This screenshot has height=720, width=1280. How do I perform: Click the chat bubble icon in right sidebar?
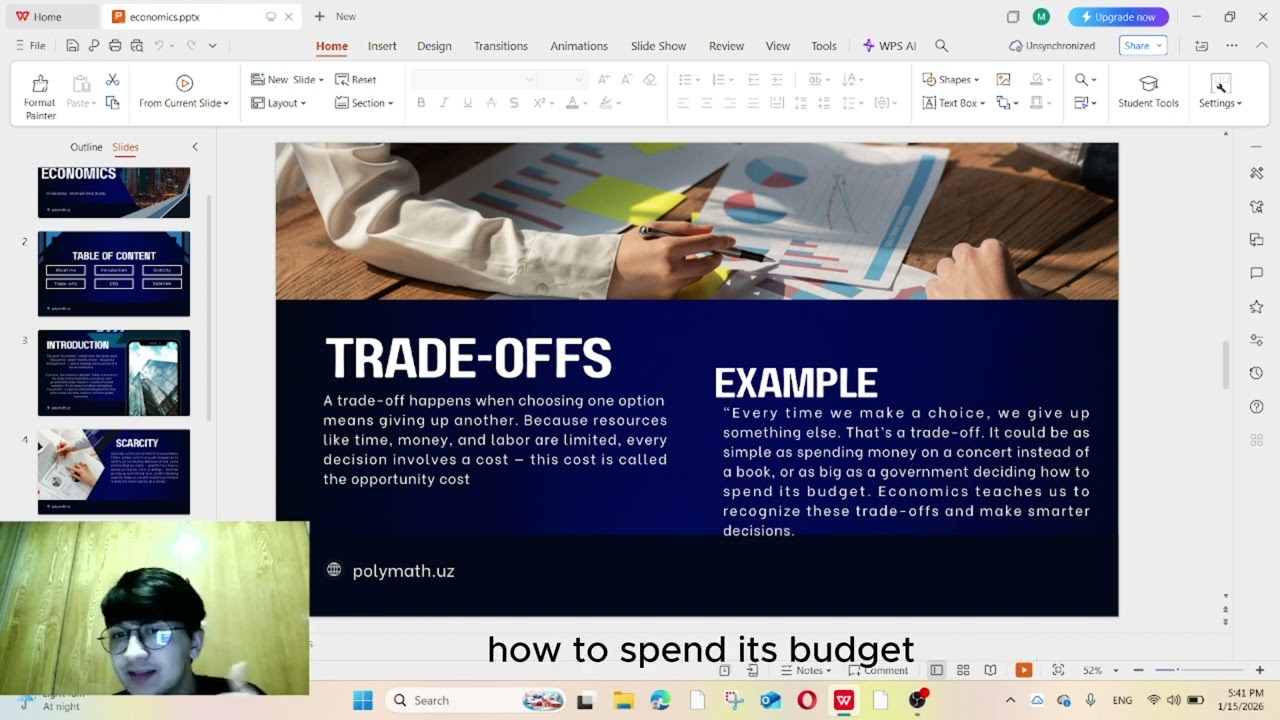point(1257,273)
